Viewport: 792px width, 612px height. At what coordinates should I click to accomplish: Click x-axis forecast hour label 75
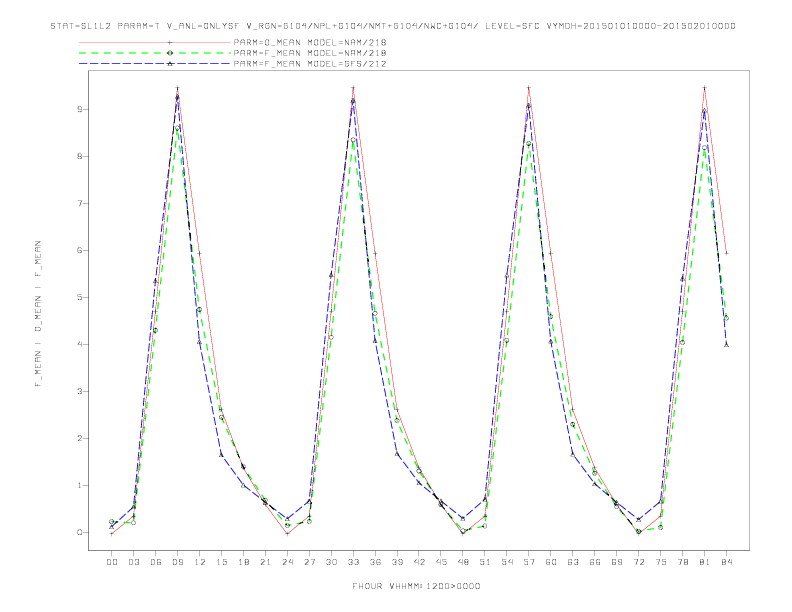point(661,562)
